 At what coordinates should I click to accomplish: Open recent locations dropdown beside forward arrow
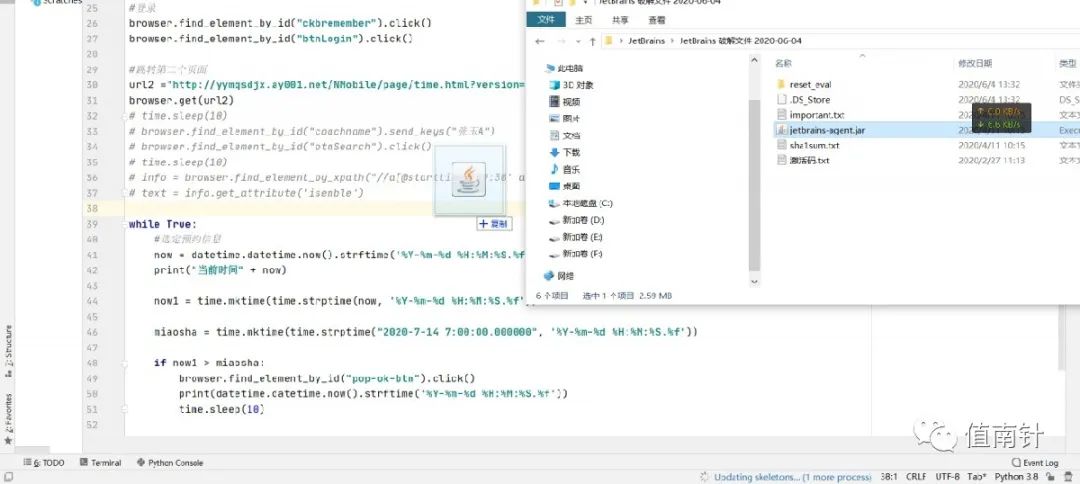coord(578,41)
